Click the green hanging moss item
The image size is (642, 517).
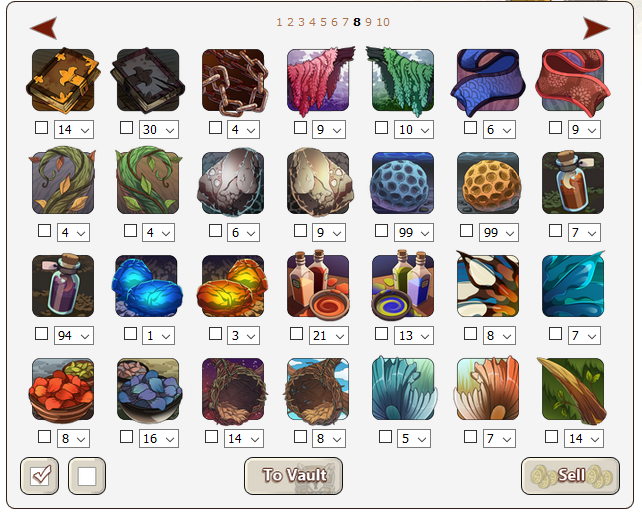(x=401, y=81)
